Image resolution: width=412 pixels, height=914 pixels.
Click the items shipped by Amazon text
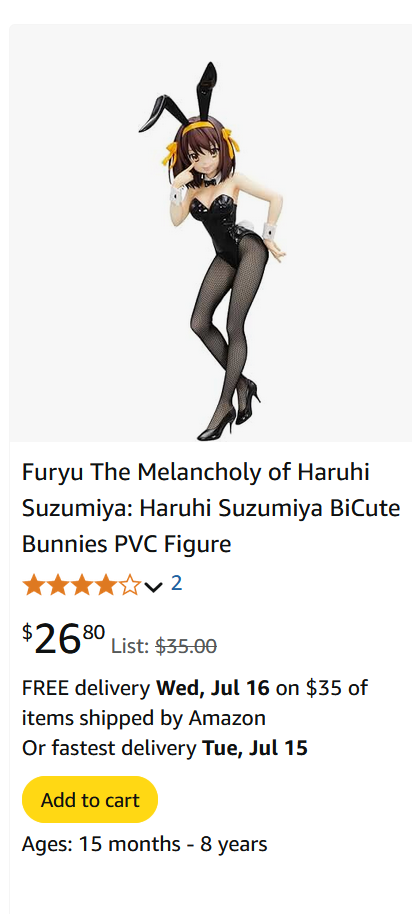[x=144, y=718]
